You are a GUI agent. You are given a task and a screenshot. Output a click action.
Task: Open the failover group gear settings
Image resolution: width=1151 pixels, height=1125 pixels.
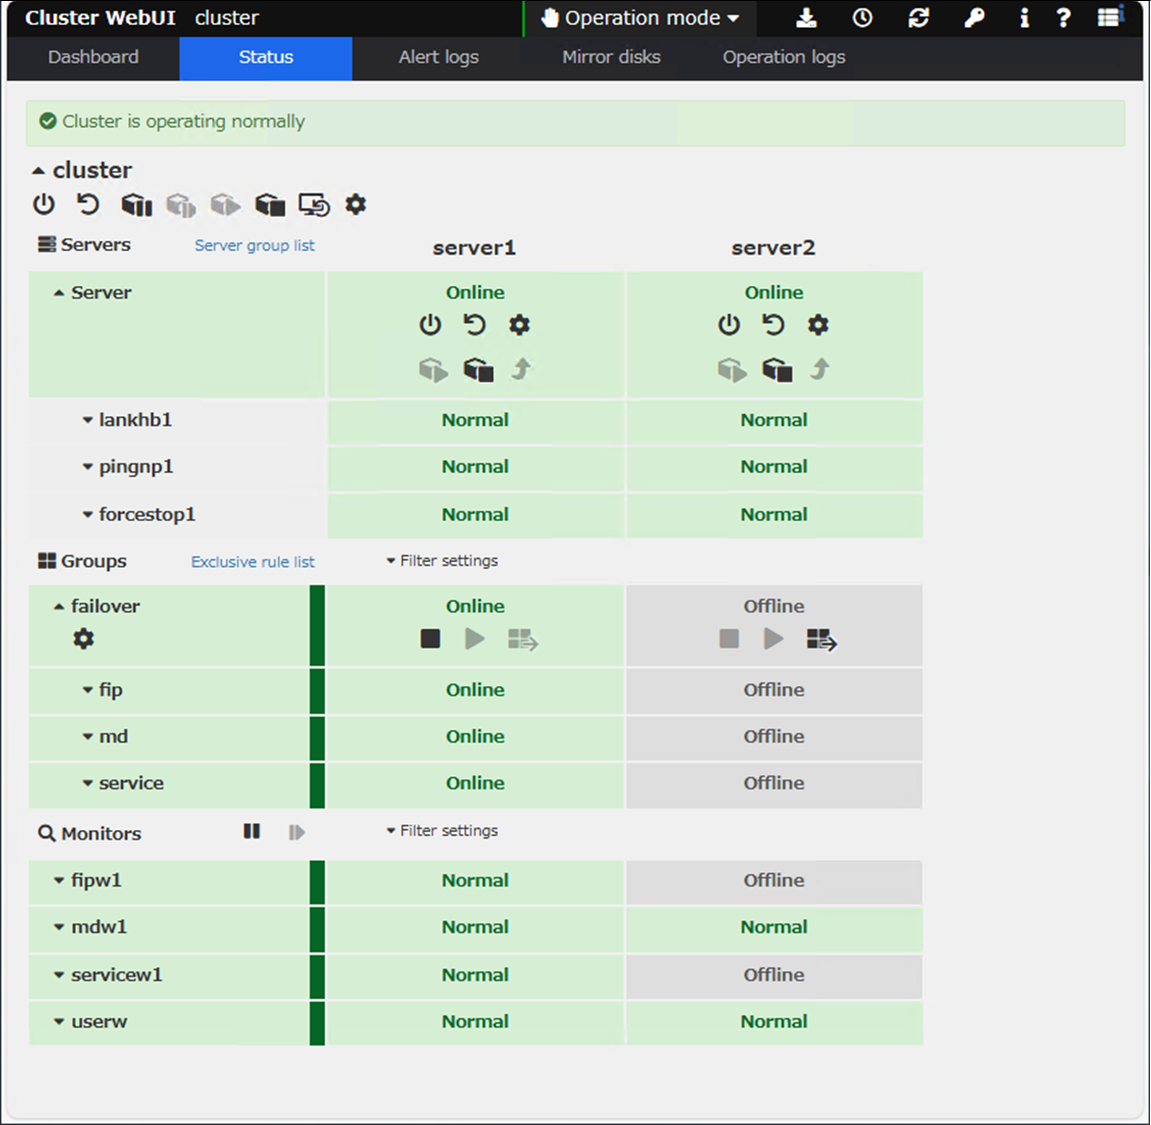point(84,639)
